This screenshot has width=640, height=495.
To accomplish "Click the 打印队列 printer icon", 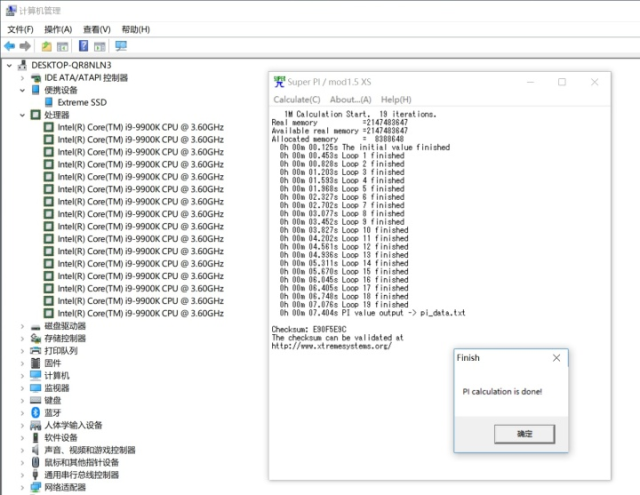I will (36, 351).
